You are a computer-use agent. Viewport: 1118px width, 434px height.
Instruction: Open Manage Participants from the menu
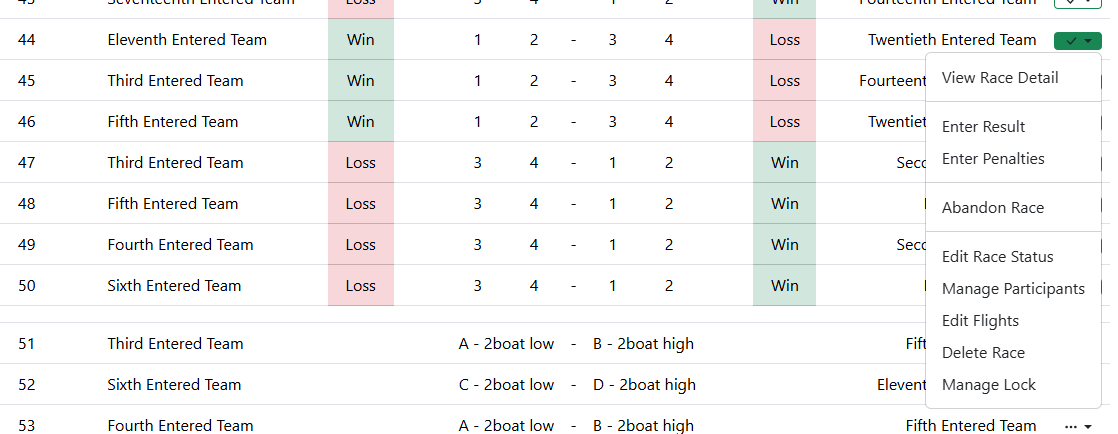pyautogui.click(x=1013, y=289)
